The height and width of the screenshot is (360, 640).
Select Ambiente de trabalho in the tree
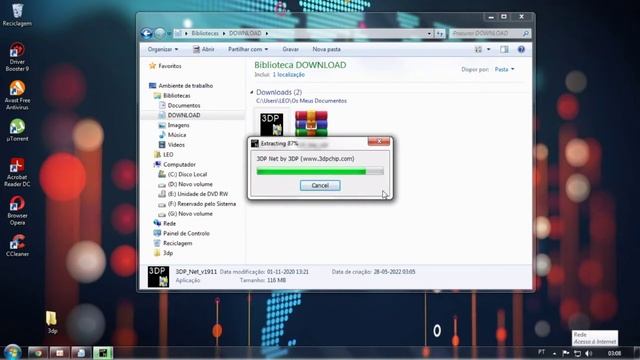tap(186, 86)
